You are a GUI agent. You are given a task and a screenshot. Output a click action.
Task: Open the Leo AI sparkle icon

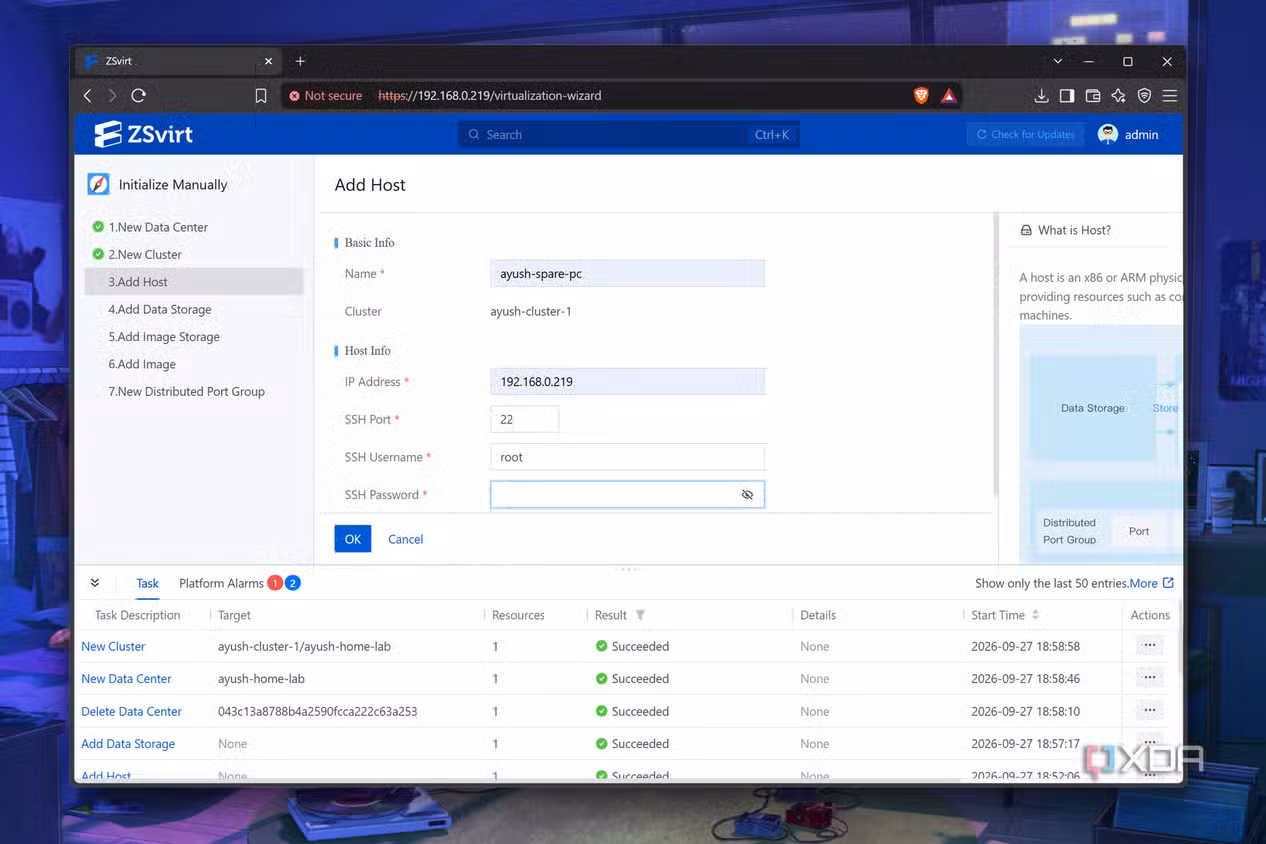pyautogui.click(x=1118, y=96)
